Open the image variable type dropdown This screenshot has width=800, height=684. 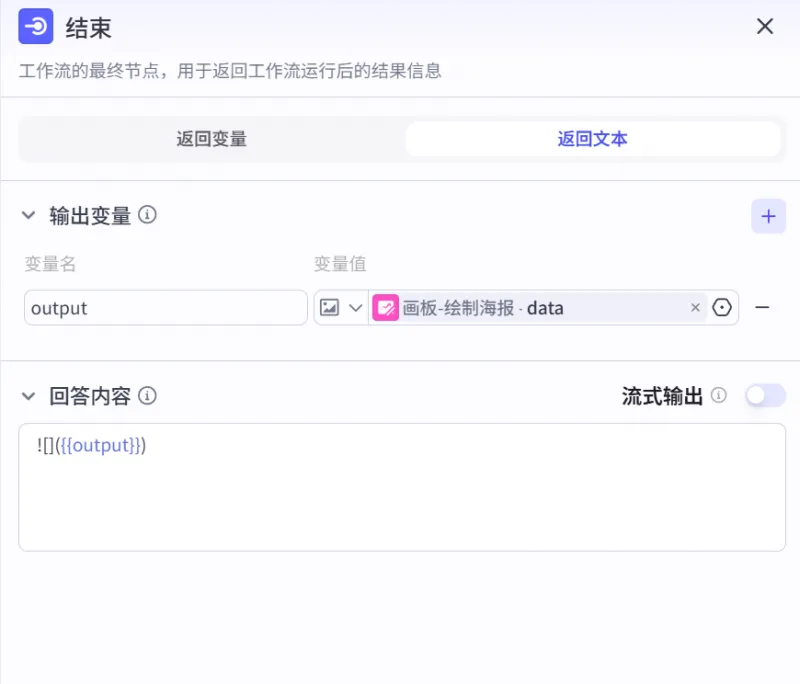point(340,308)
